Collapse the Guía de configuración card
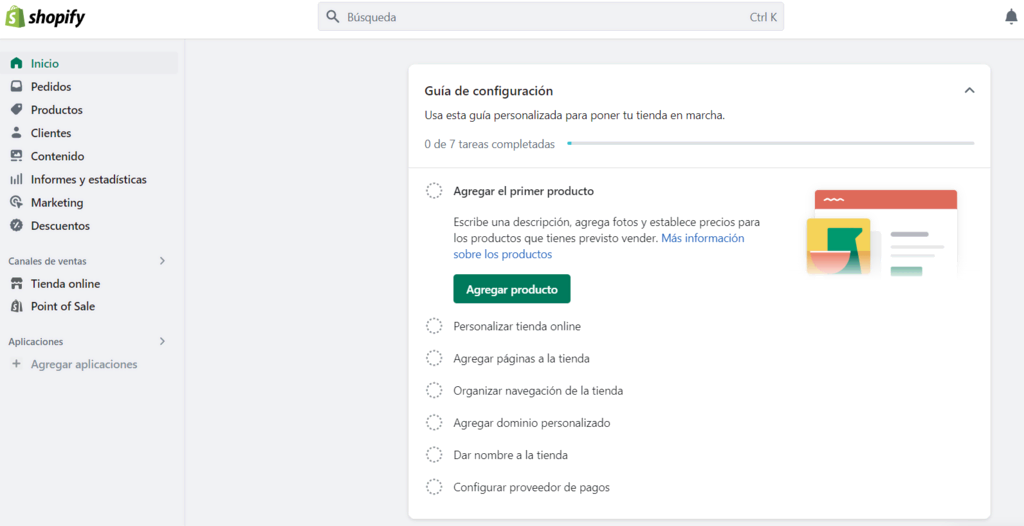 tap(969, 91)
